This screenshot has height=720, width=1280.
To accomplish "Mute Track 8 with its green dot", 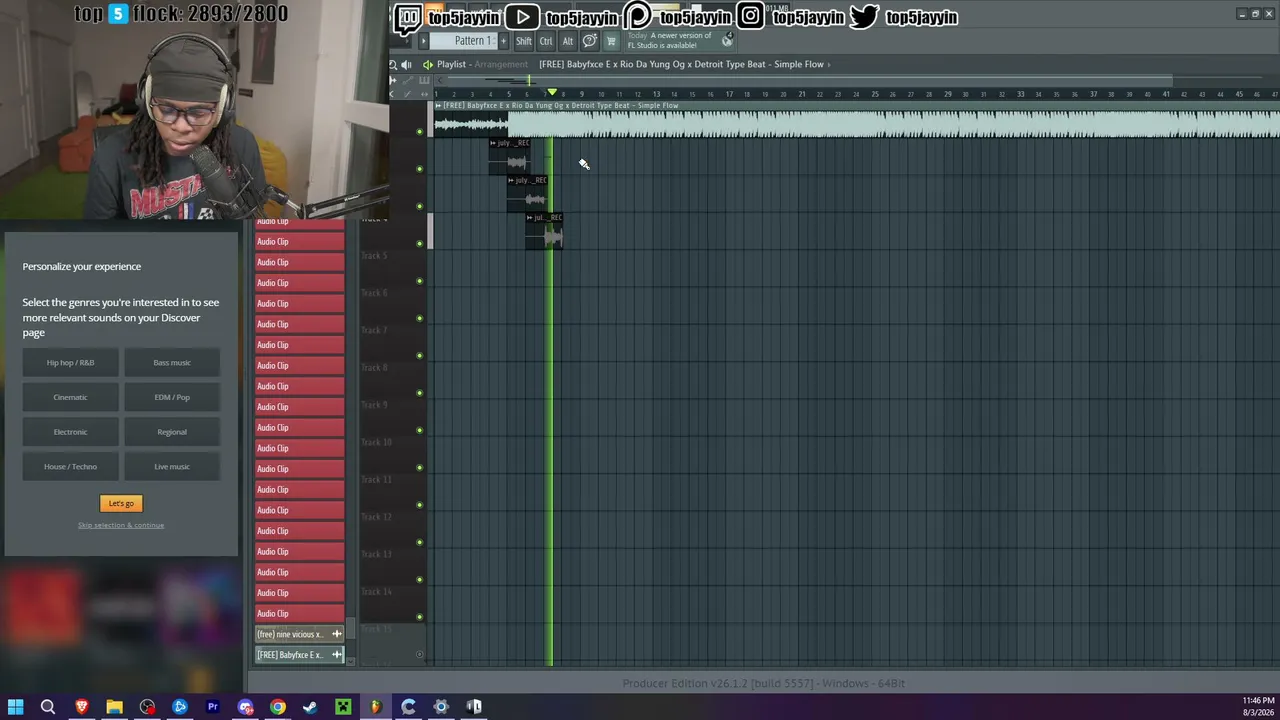I will click(x=419, y=393).
